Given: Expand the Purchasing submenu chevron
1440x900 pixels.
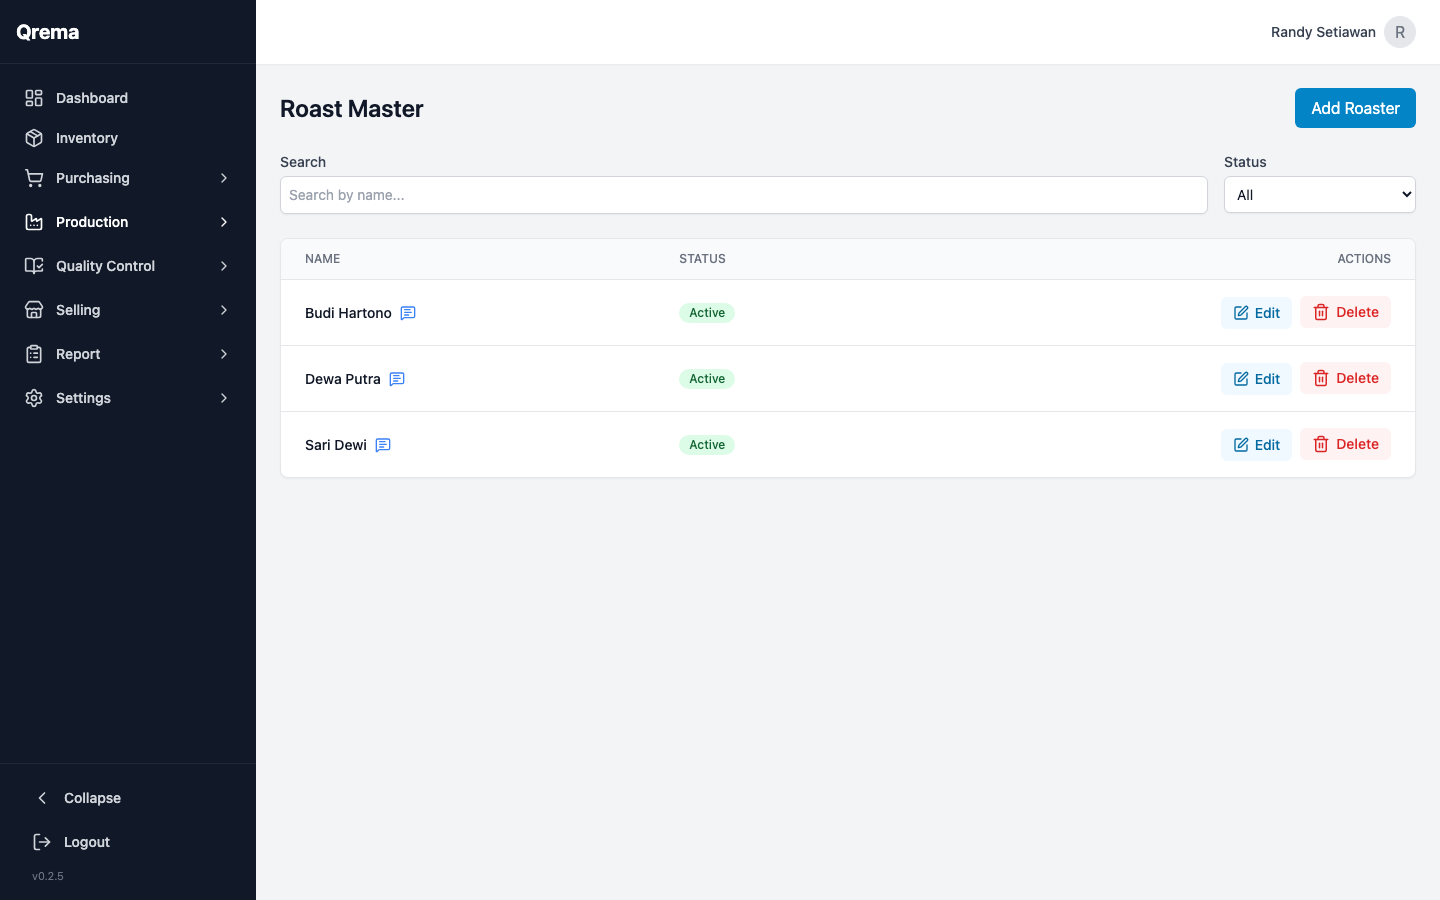Looking at the screenshot, I should 224,178.
